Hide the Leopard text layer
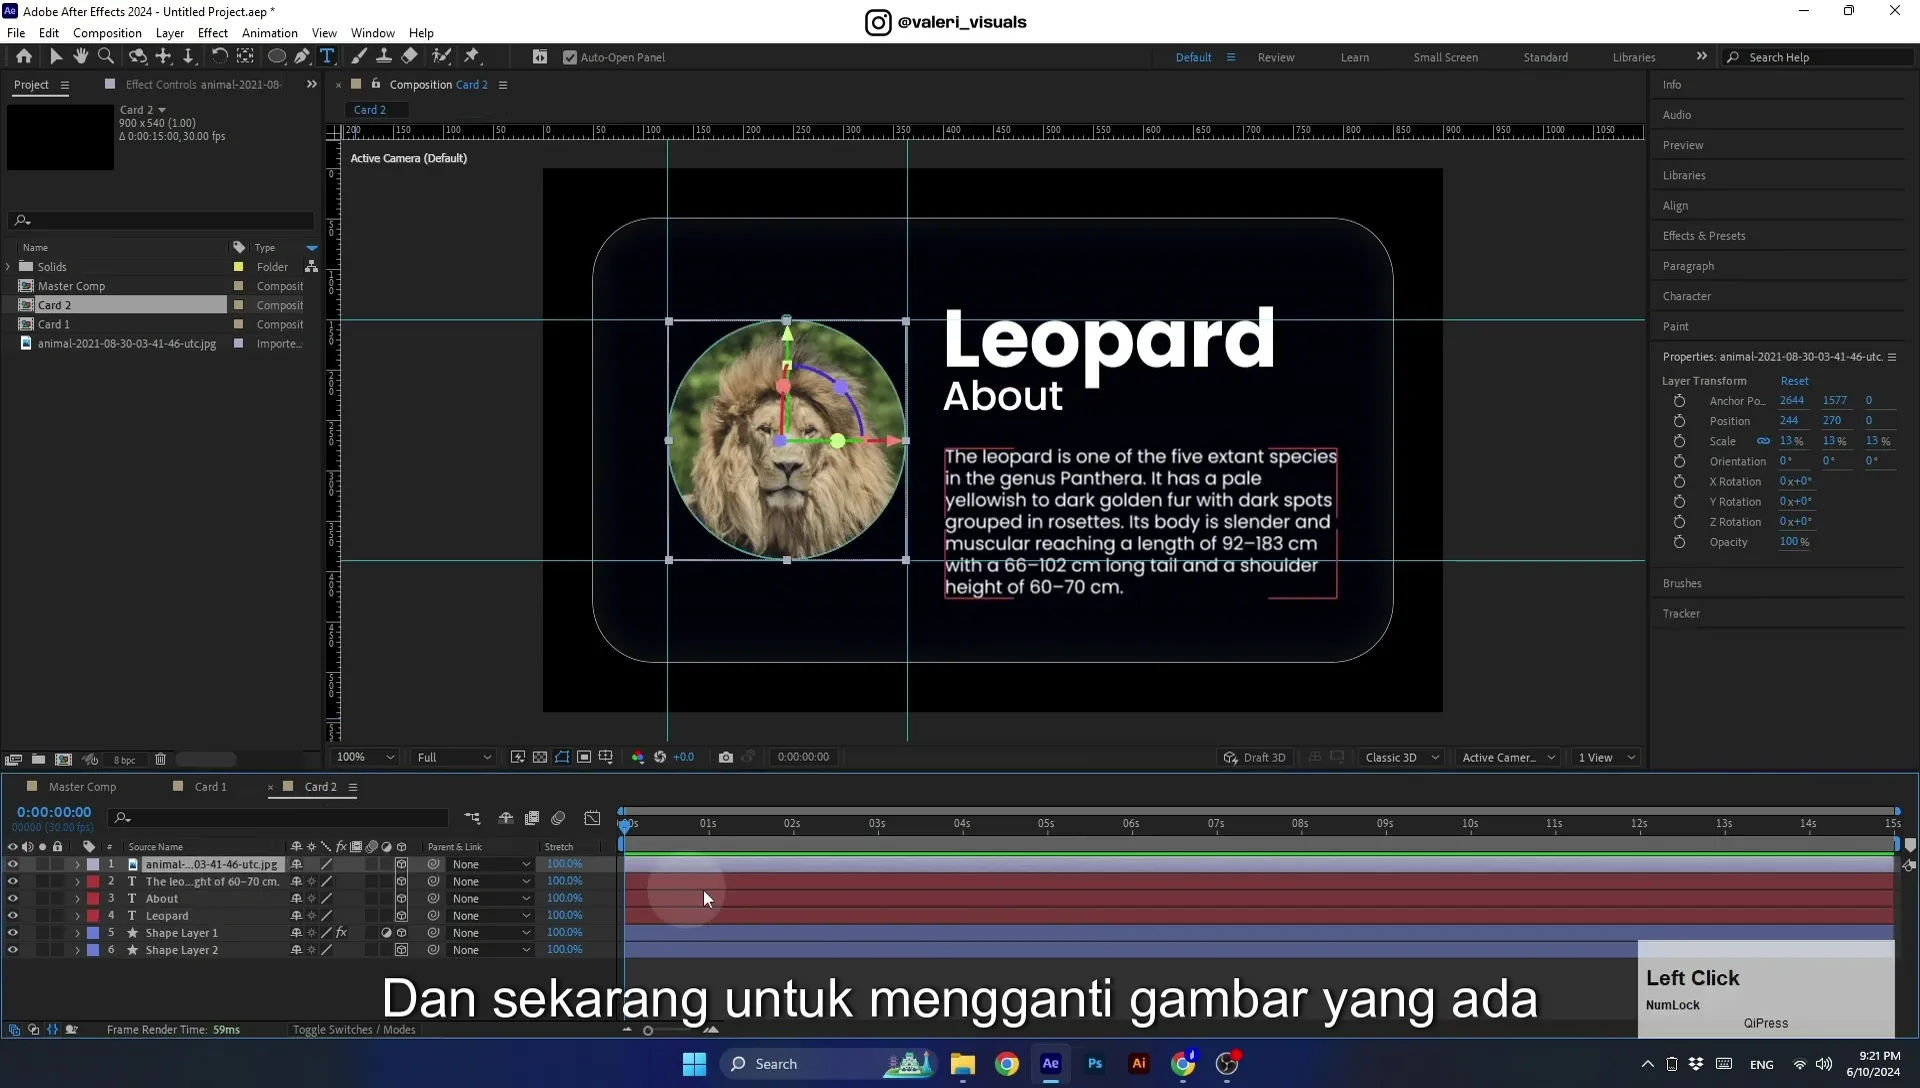The width and height of the screenshot is (1920, 1088). click(13, 915)
